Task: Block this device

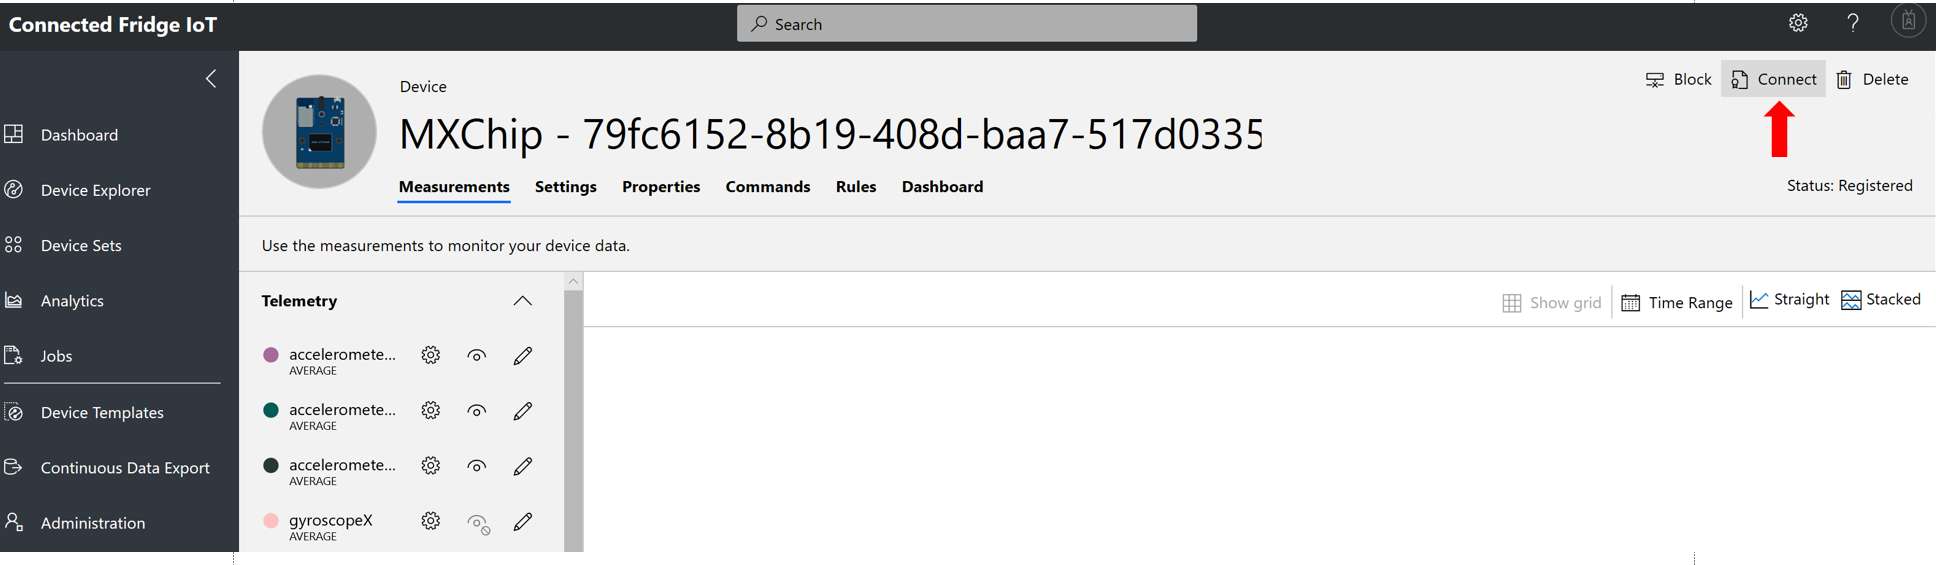Action: click(x=1679, y=80)
